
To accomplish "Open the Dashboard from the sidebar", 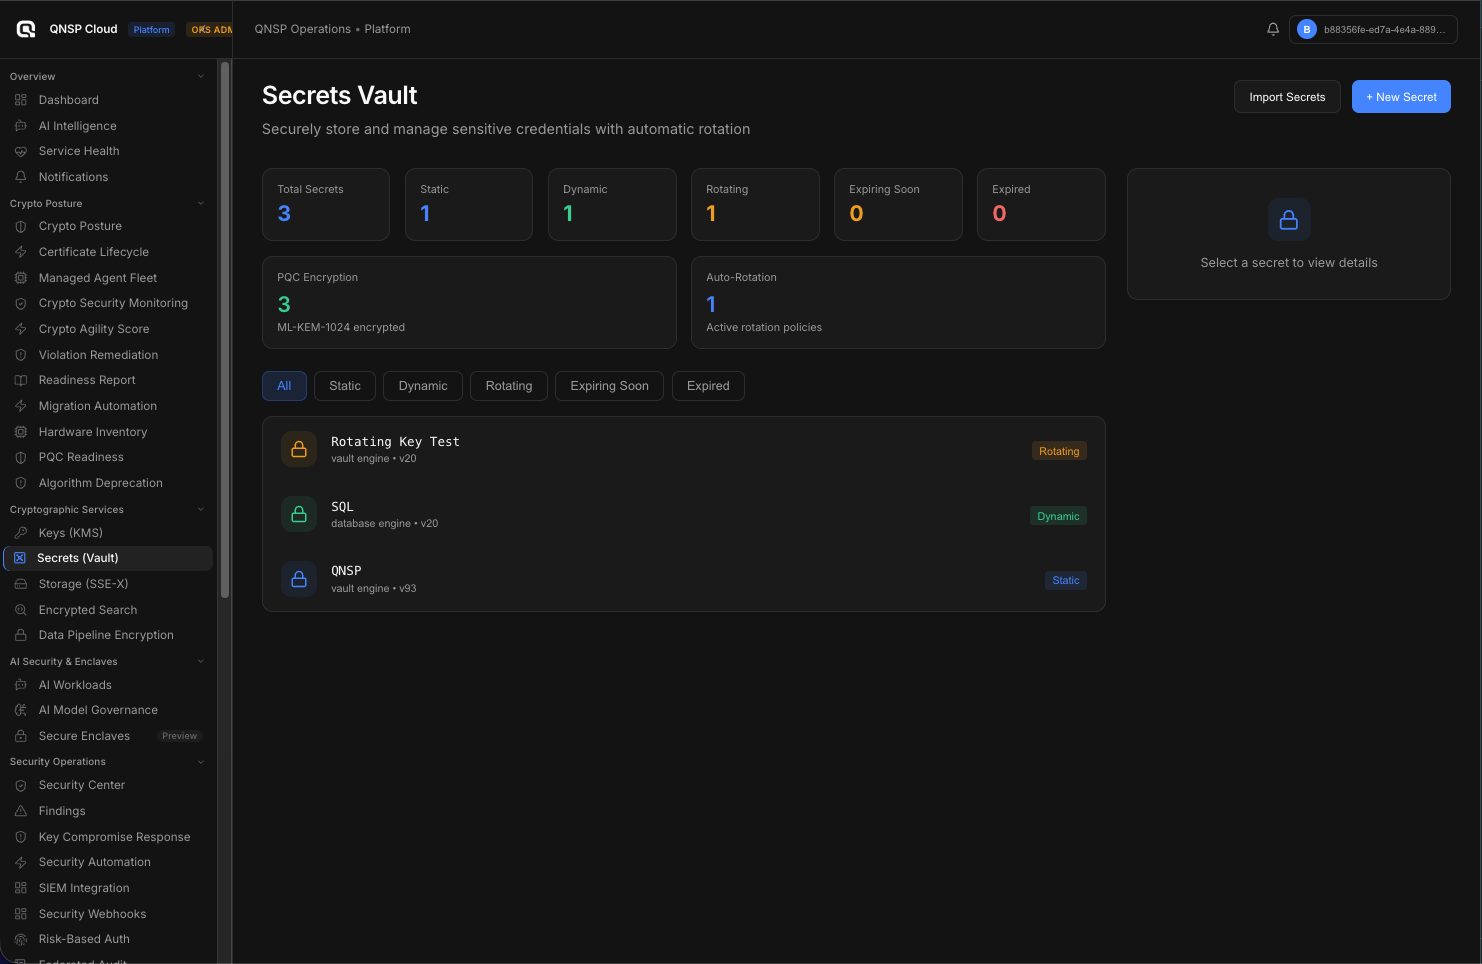I will tap(69, 99).
